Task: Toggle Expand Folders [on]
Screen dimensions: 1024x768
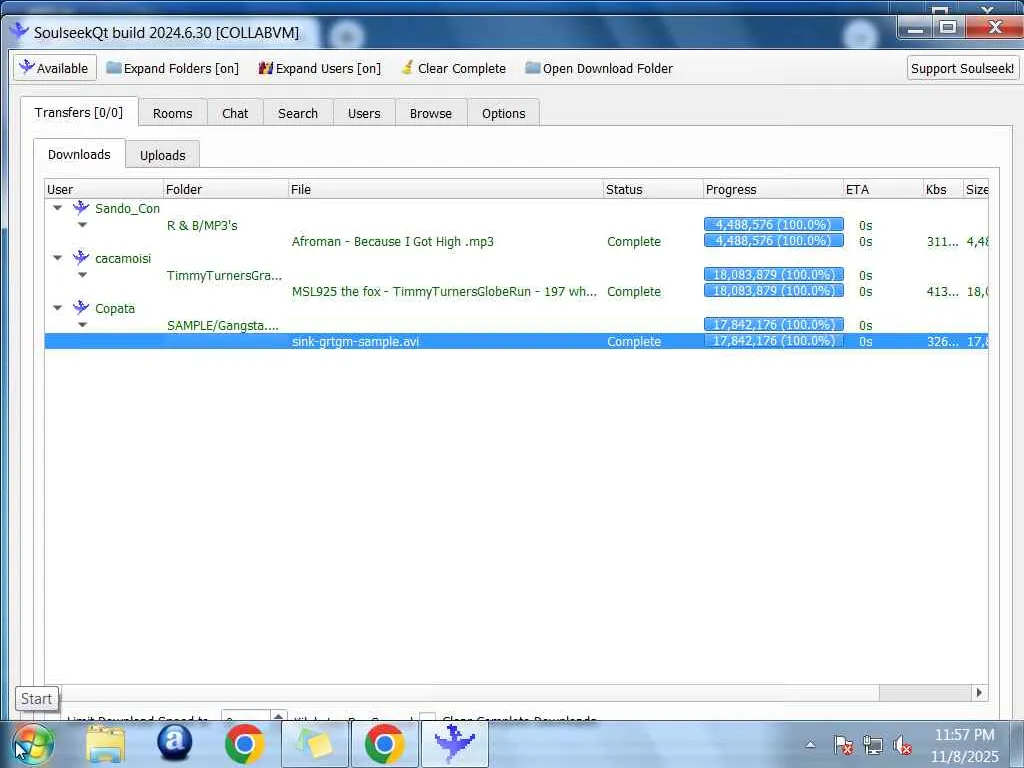Action: [172, 68]
